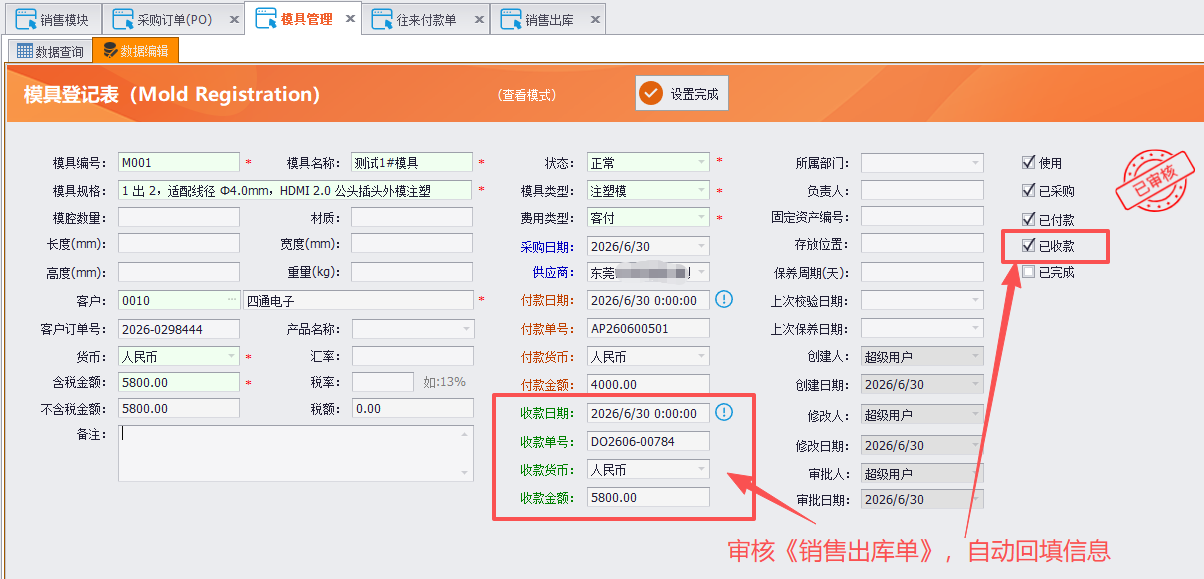Toggle the 已采购 checkbox
Screen dimensions: 1204x579
coord(1028,190)
